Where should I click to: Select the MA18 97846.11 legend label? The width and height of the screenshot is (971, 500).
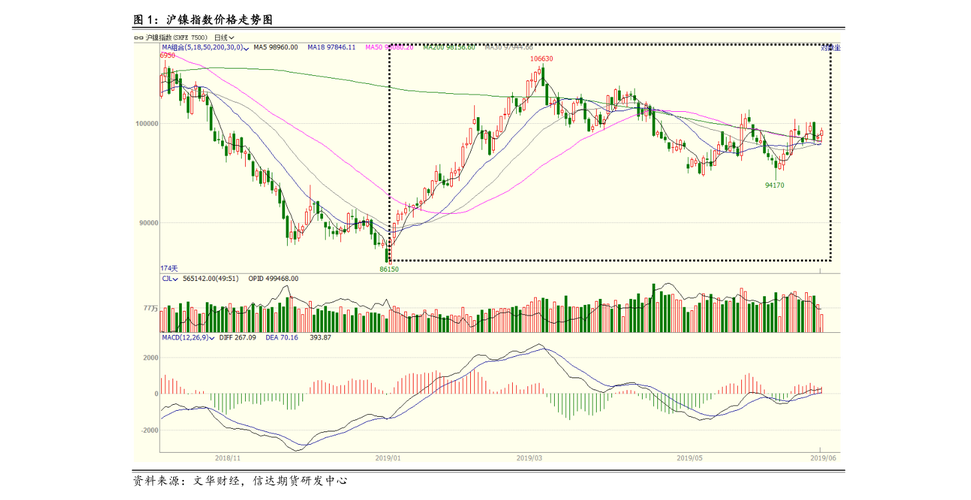pos(332,47)
